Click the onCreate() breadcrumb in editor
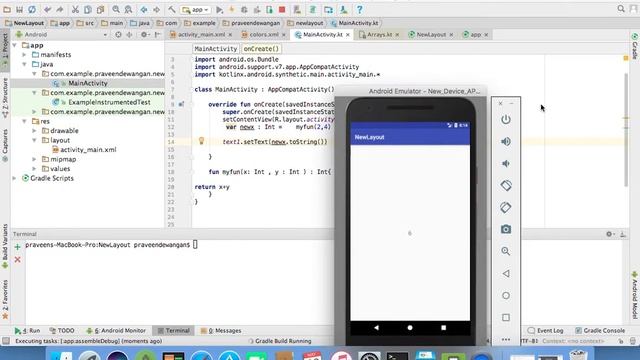640x360 pixels. (261, 49)
